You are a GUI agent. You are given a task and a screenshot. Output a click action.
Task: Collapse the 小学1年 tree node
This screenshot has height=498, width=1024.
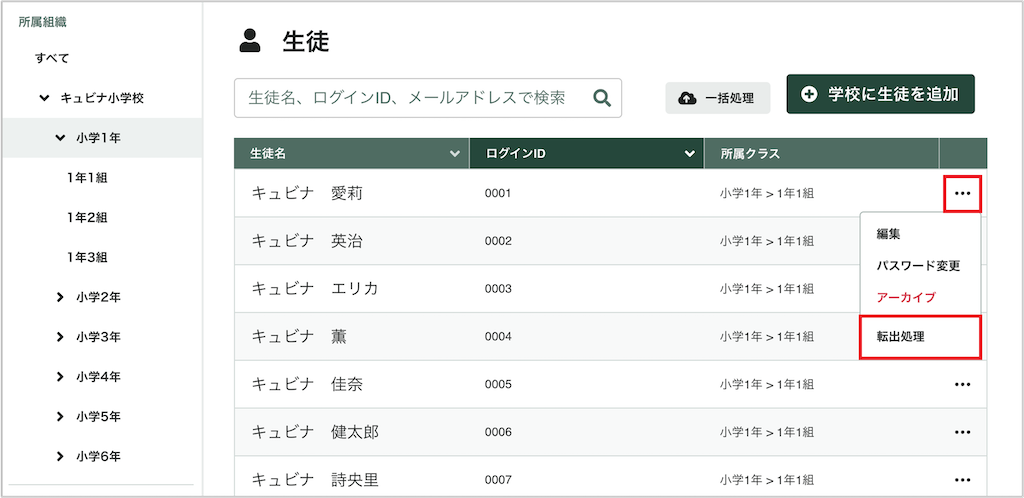[x=61, y=138]
